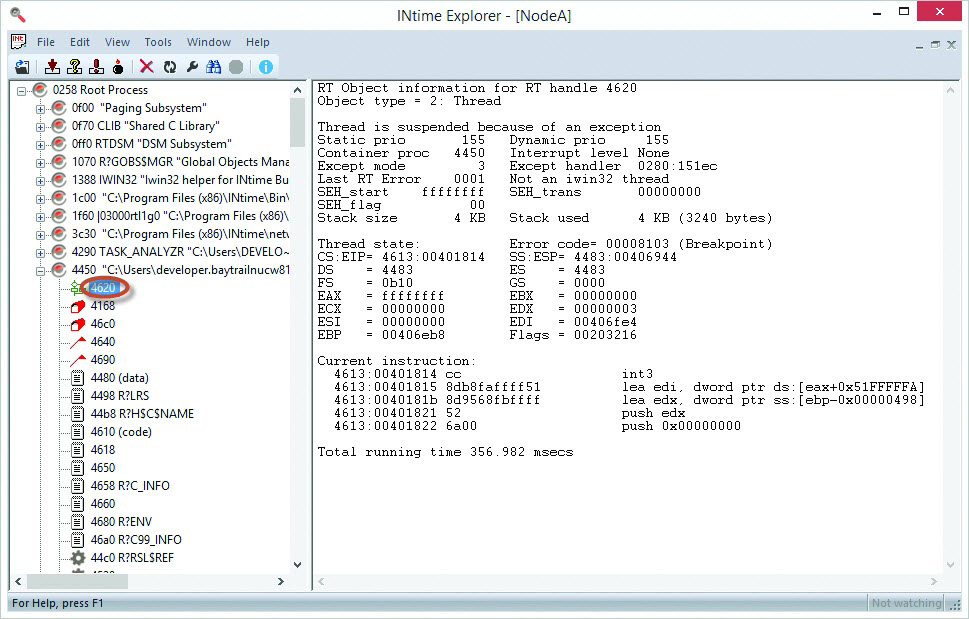Click the blue info about icon
969x619 pixels.
click(266, 67)
